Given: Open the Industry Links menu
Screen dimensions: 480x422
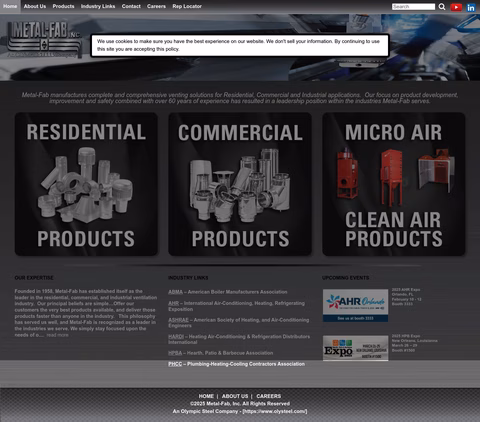Looking at the screenshot, I should tap(98, 6).
